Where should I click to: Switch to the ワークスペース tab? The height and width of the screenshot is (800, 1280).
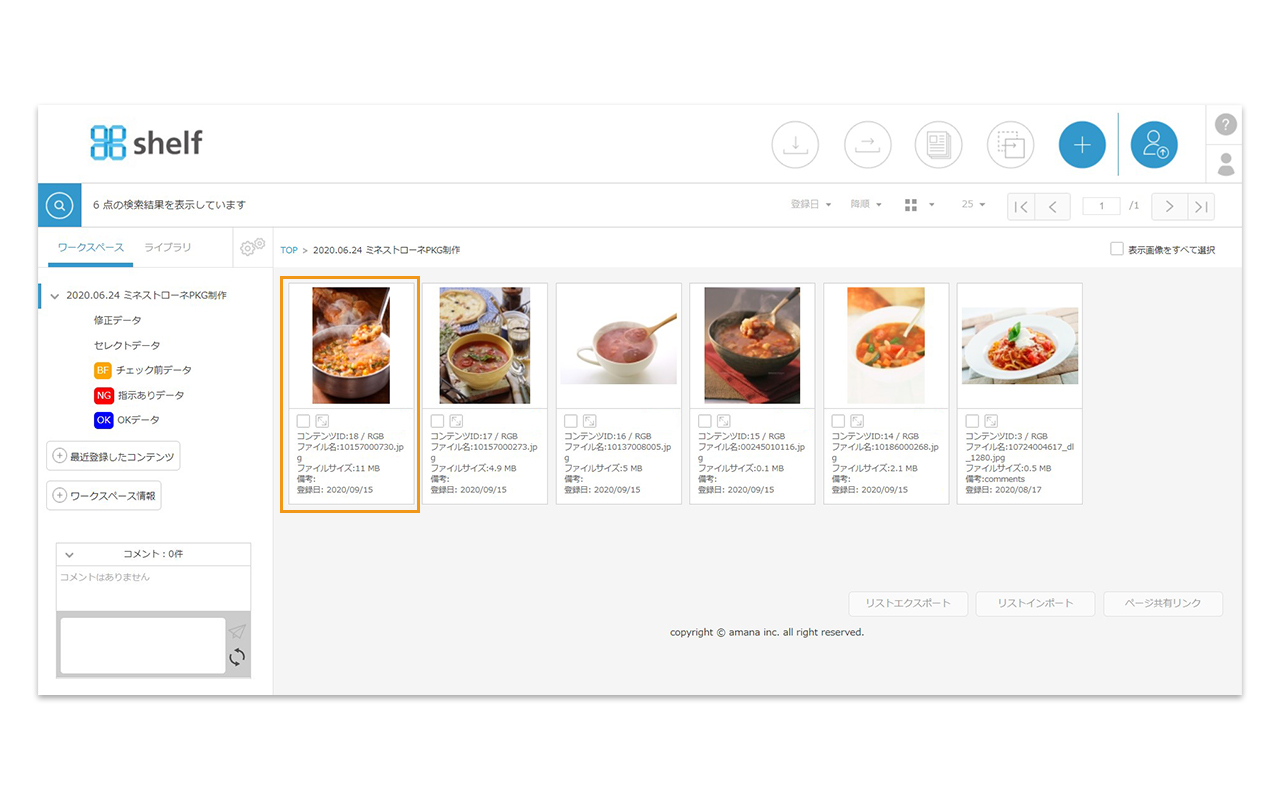point(90,247)
